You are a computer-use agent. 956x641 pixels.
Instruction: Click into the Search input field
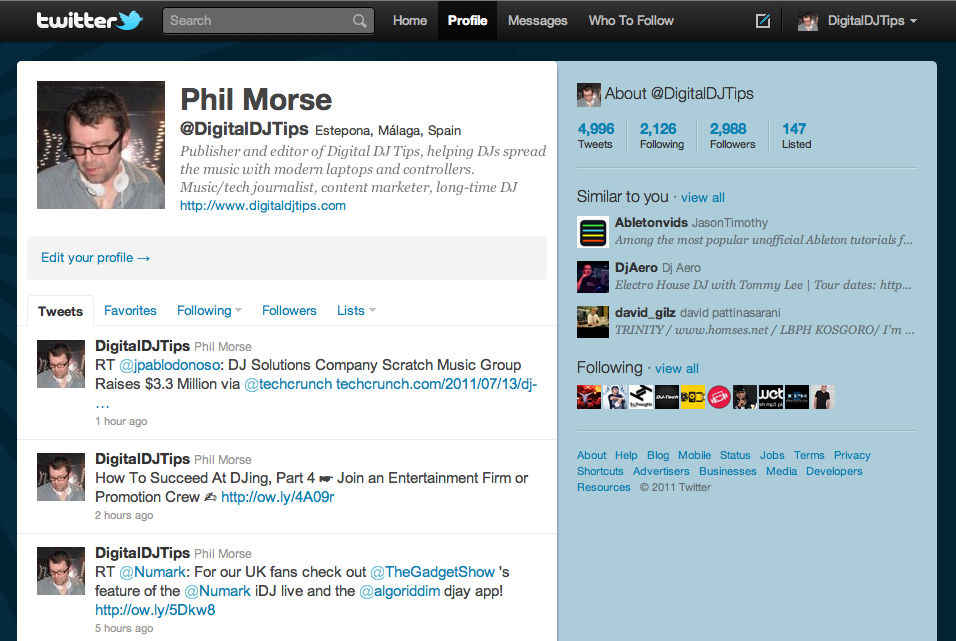[259, 21]
